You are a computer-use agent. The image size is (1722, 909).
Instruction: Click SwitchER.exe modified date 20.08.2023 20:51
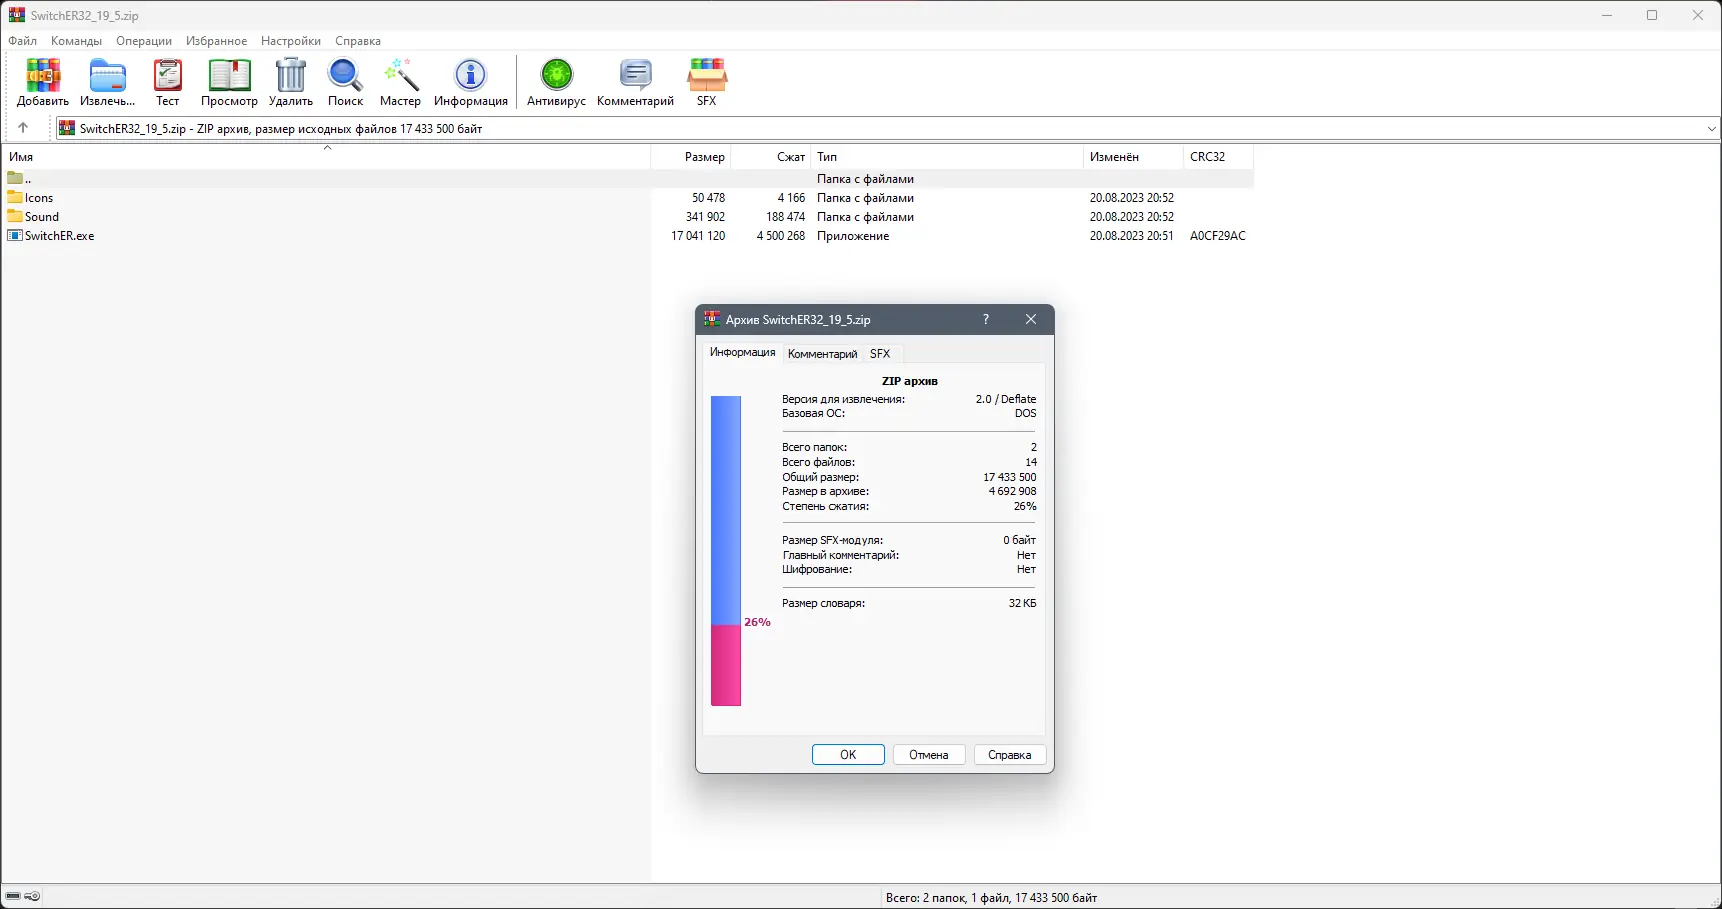(1132, 236)
